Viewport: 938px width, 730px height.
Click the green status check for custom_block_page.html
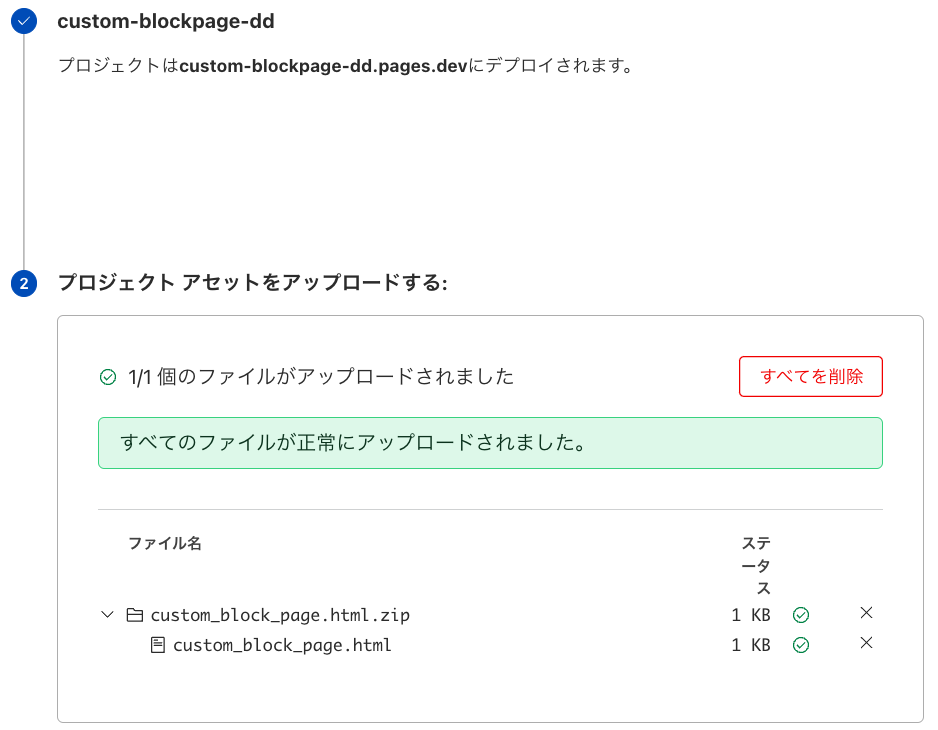(800, 645)
